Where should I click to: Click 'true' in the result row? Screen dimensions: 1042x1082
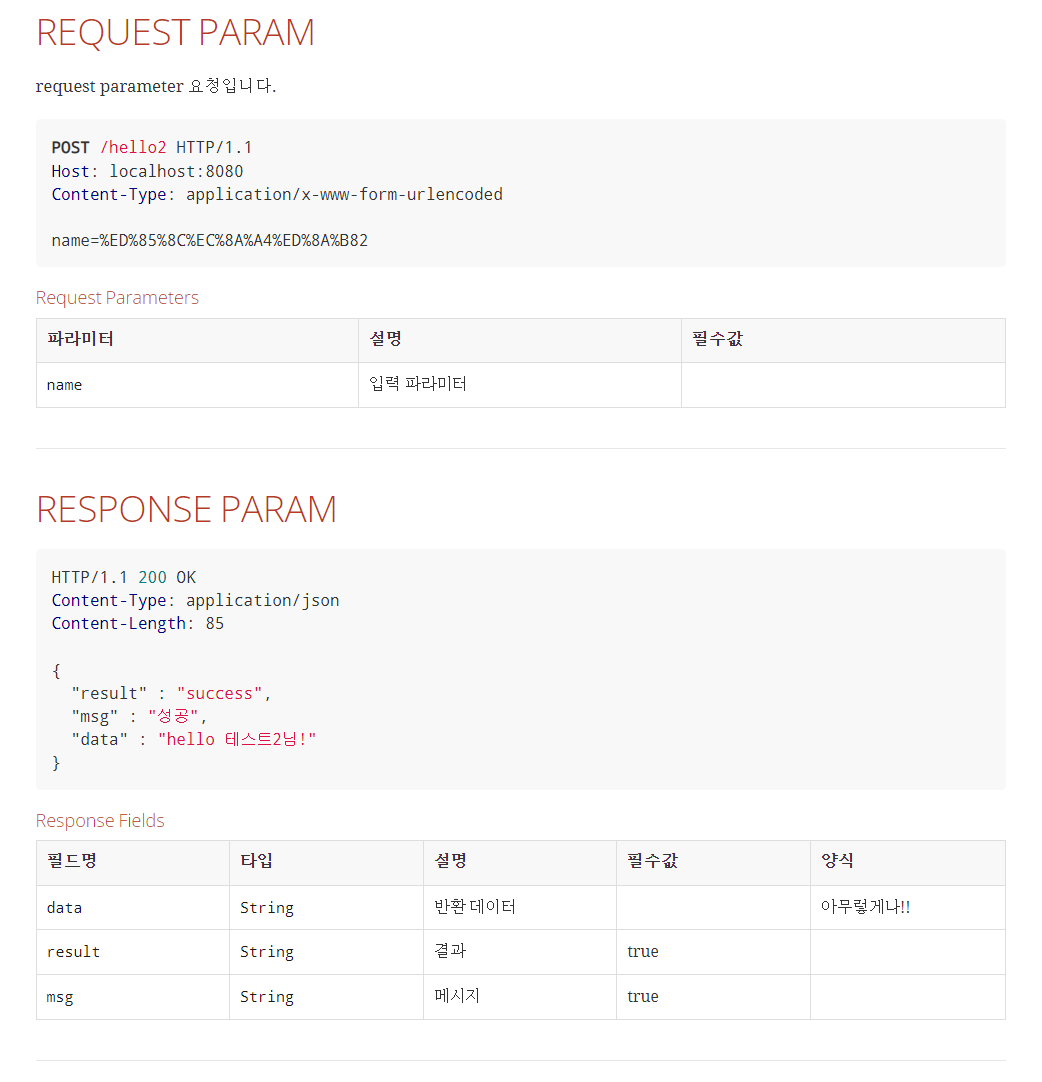643,952
